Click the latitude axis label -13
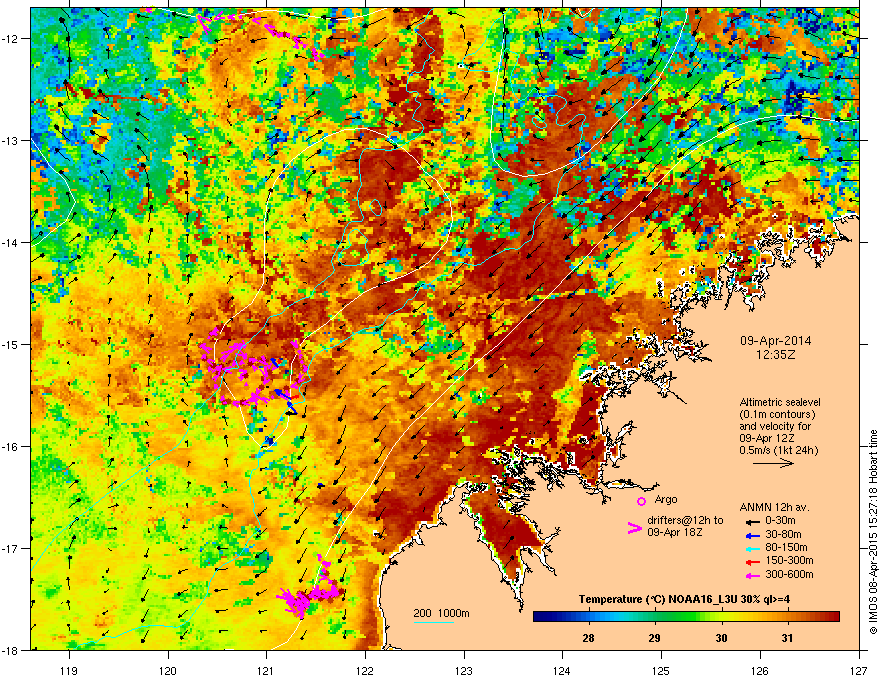The width and height of the screenshot is (880, 680). (11, 141)
